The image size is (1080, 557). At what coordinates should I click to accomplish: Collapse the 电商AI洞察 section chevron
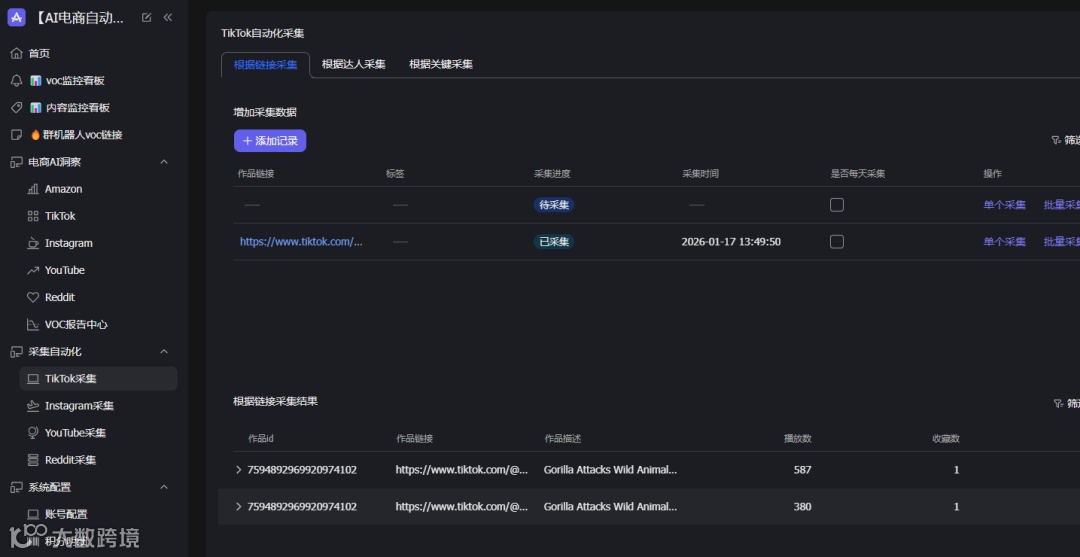pyautogui.click(x=164, y=162)
